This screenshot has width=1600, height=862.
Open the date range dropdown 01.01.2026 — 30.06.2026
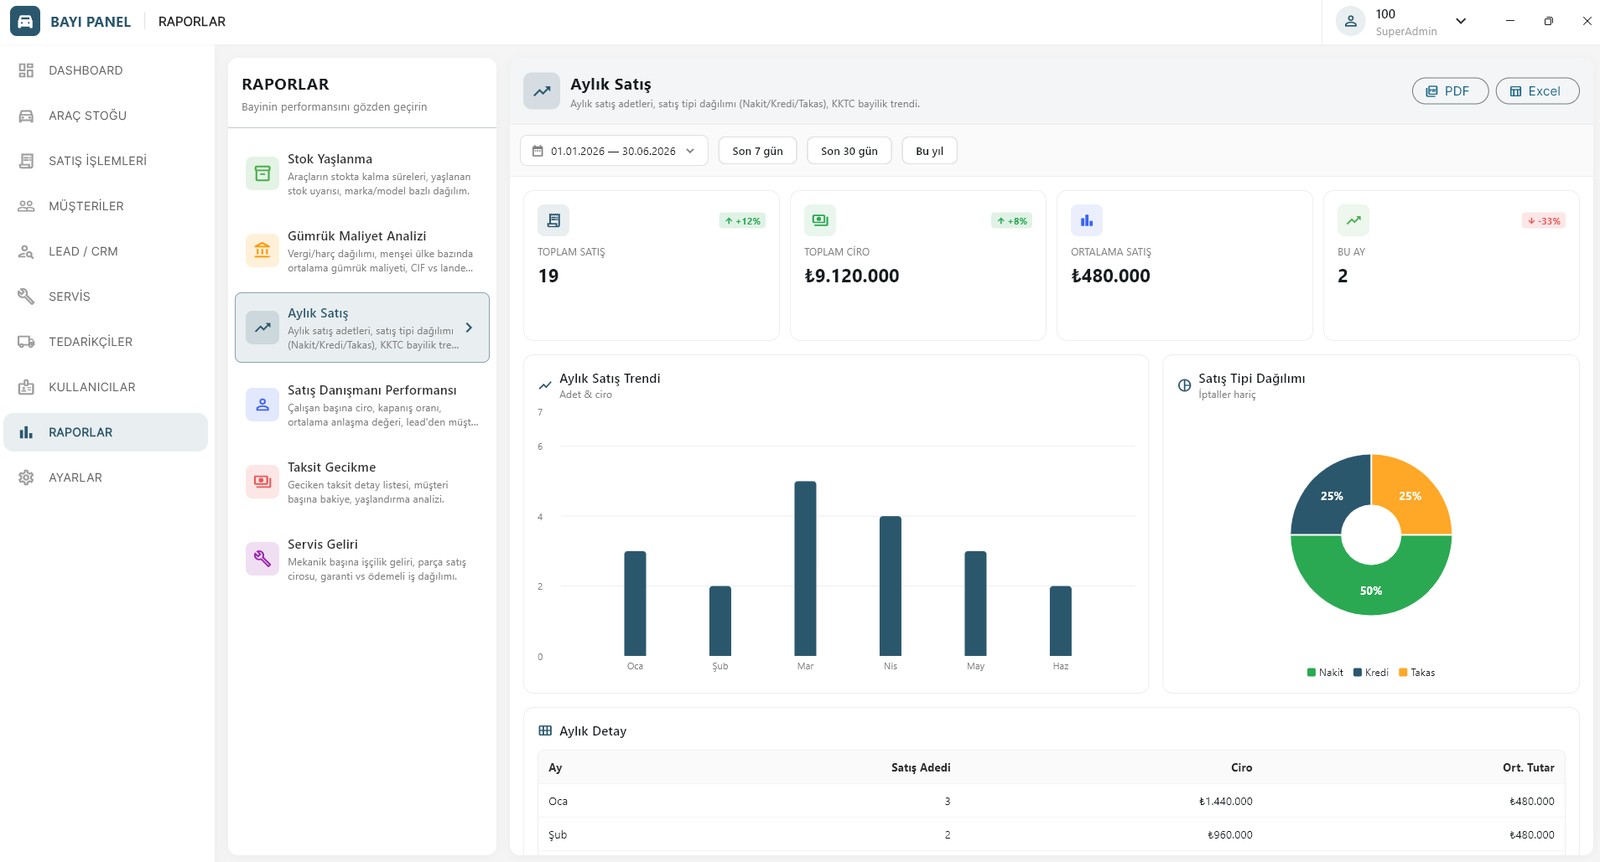coord(614,151)
